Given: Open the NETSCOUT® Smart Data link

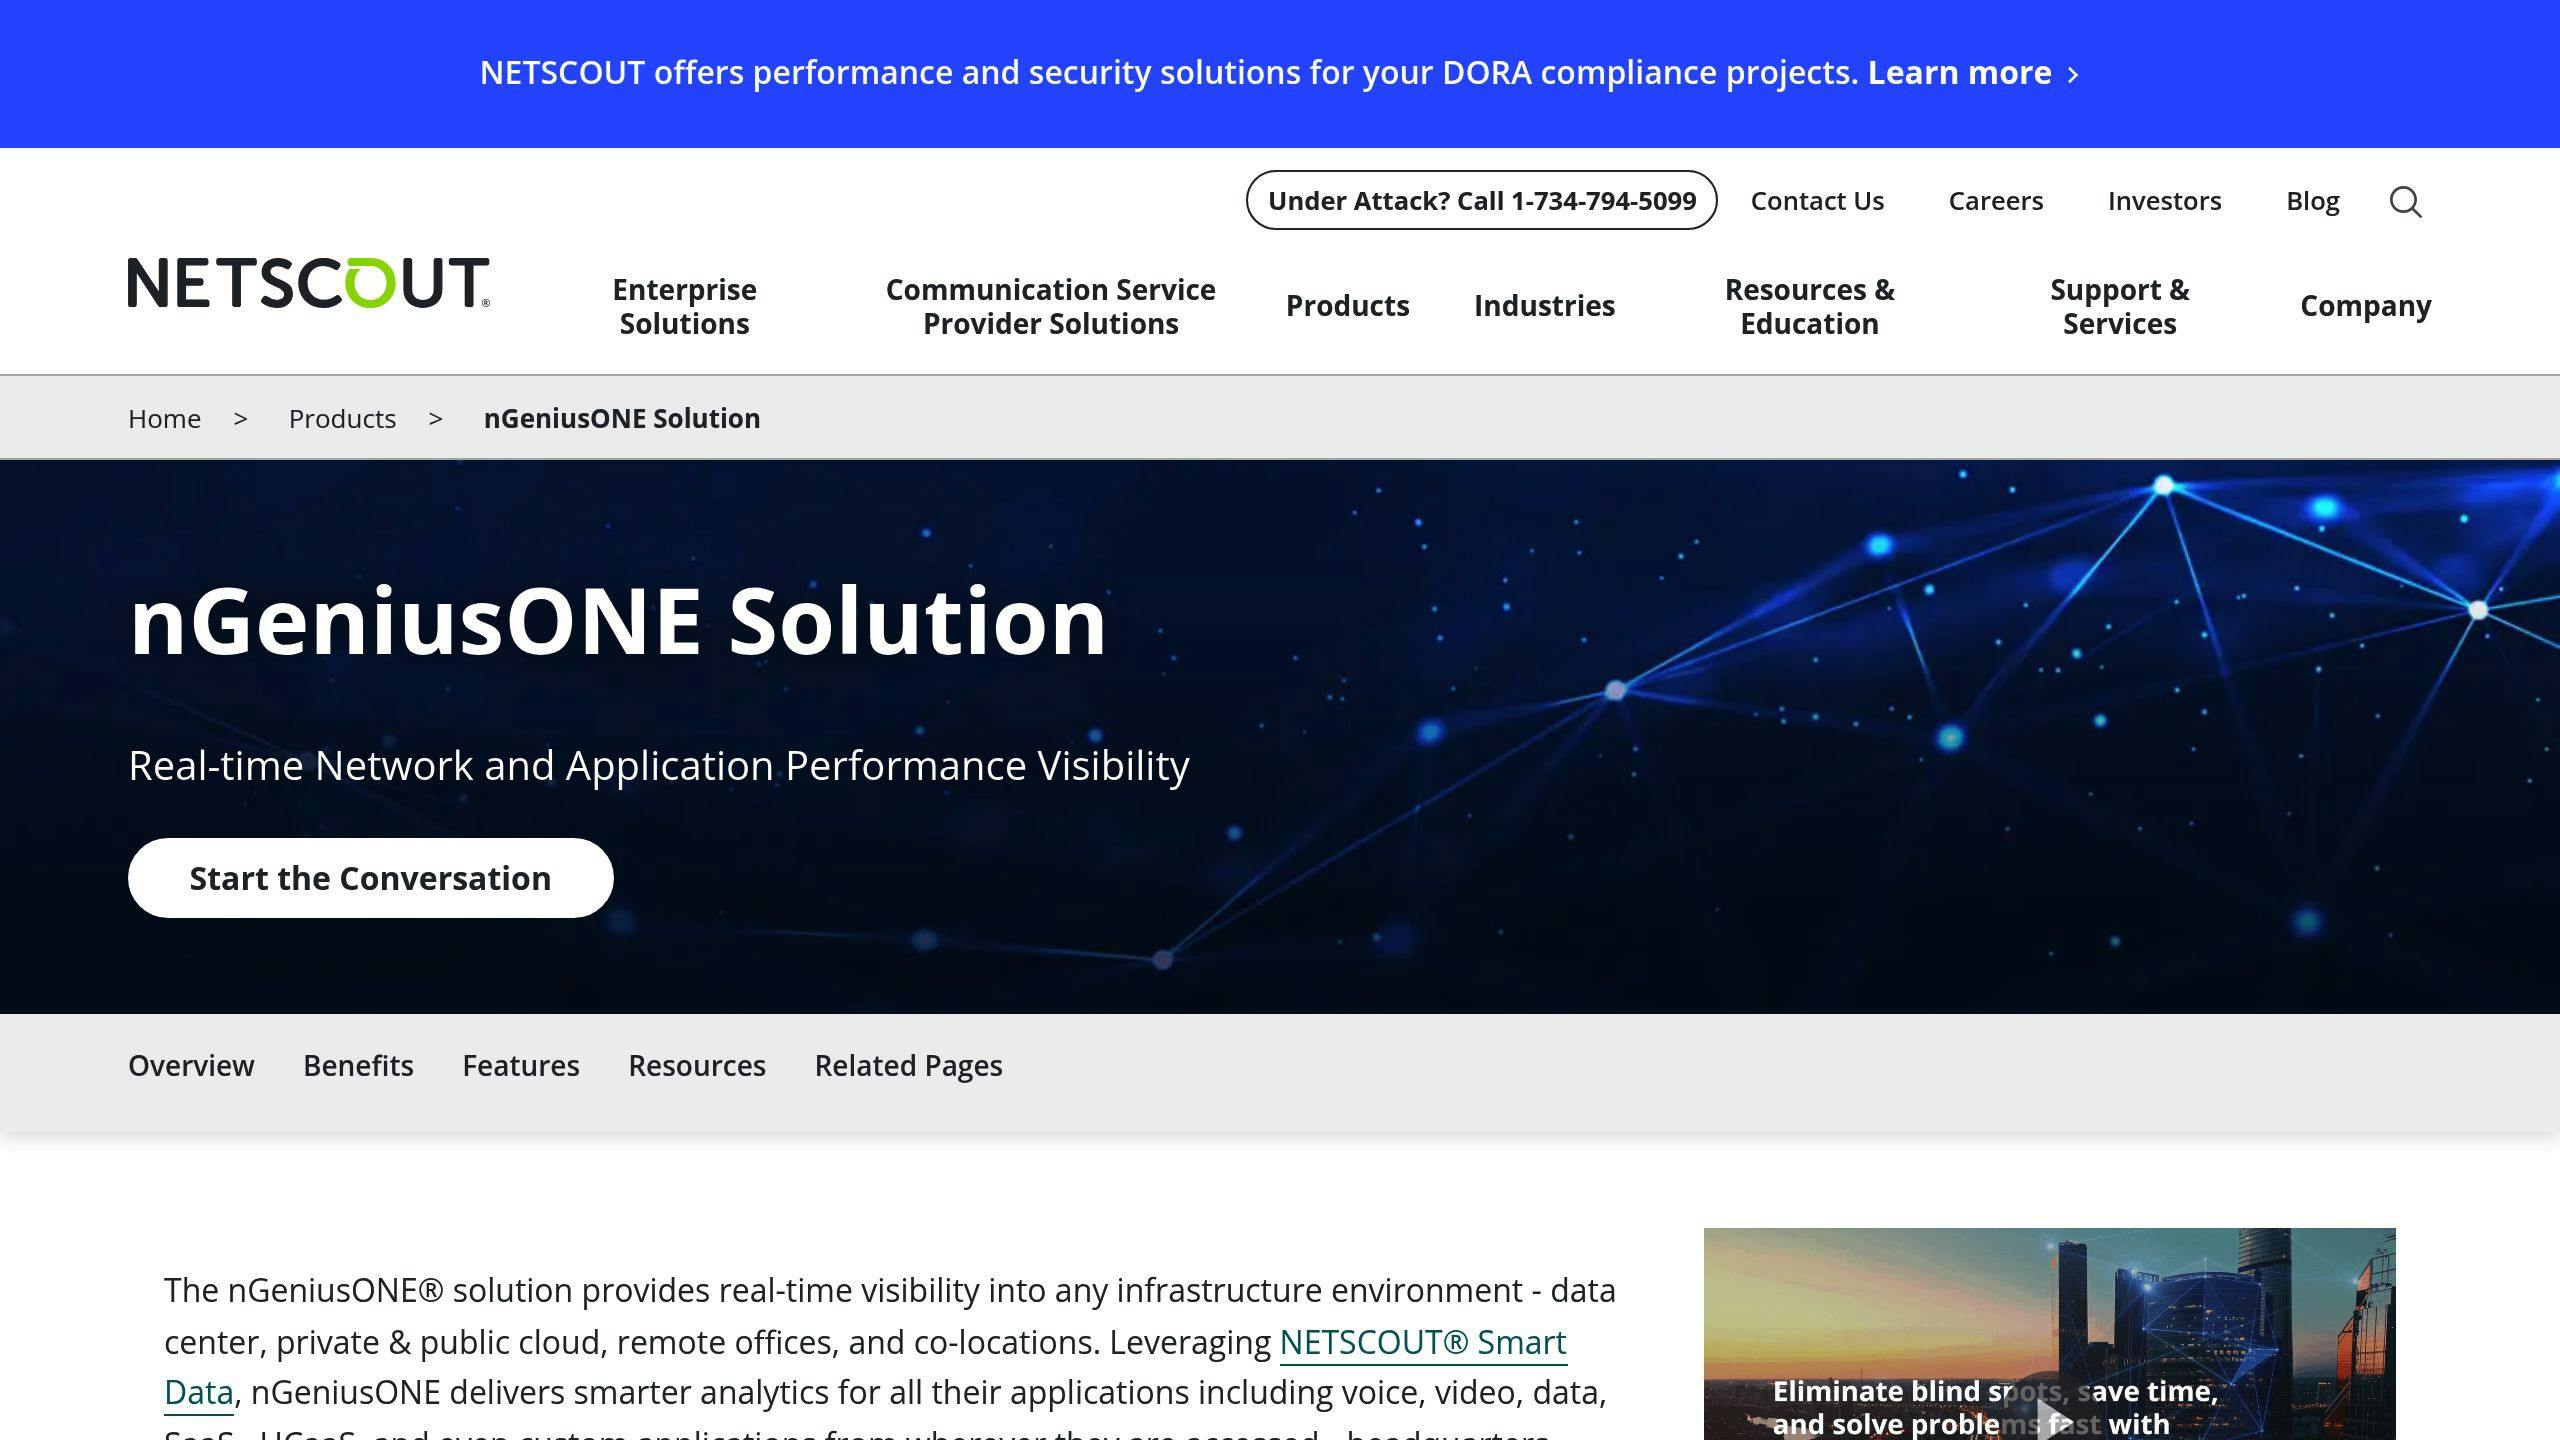Looking at the screenshot, I should click(1423, 1342).
